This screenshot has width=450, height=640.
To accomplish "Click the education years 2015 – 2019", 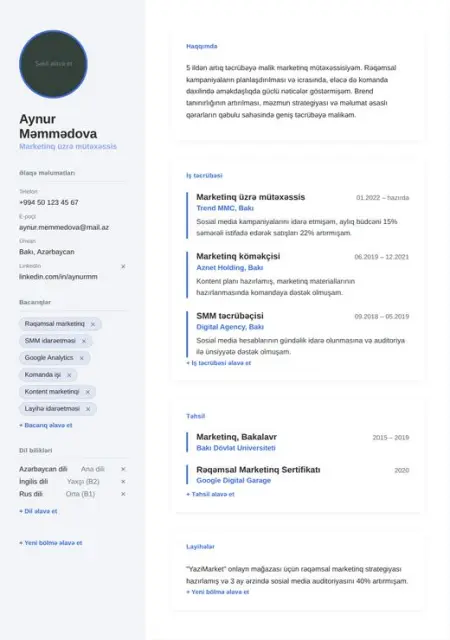I will coord(391,438).
